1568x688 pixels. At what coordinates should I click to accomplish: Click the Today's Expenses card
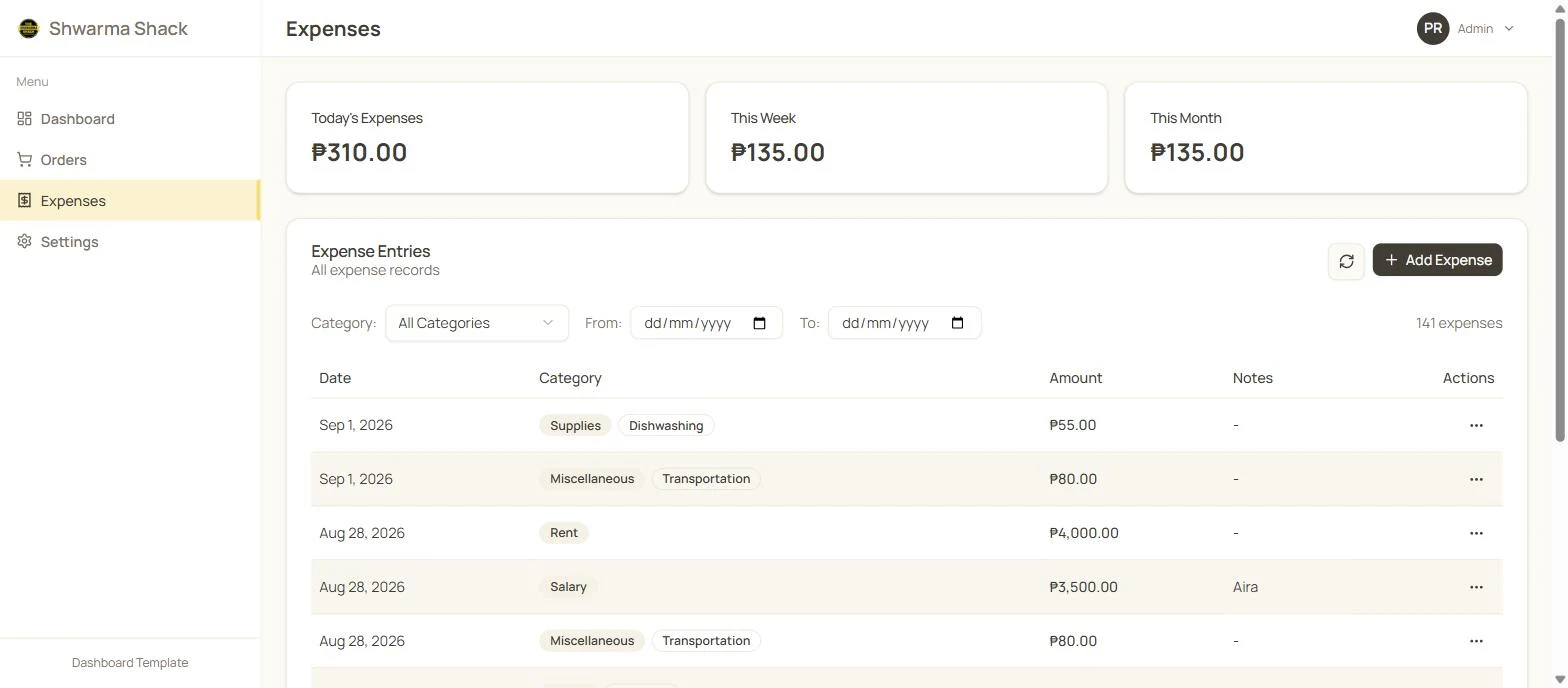tap(487, 138)
